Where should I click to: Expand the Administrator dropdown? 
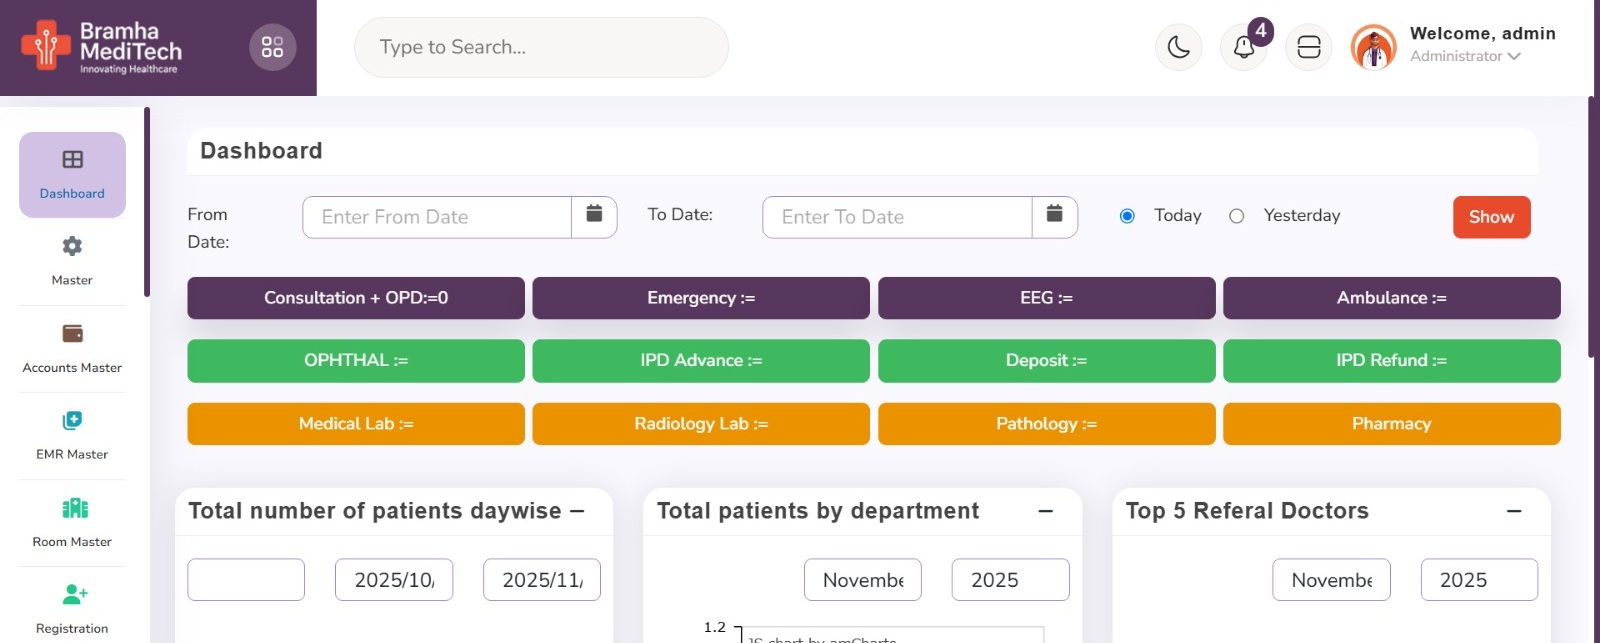(1465, 57)
